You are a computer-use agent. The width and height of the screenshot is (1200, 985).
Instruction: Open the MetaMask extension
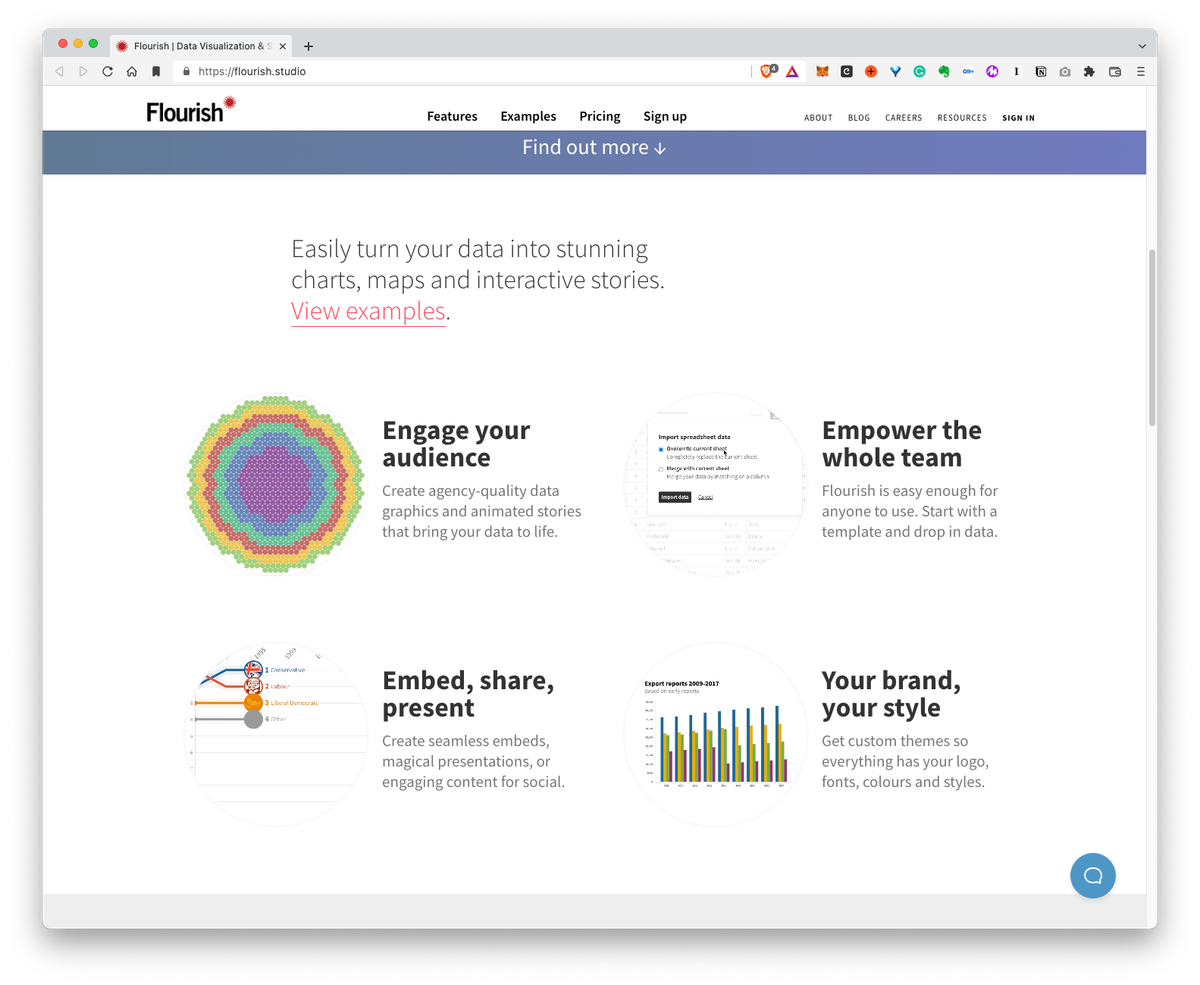823,71
